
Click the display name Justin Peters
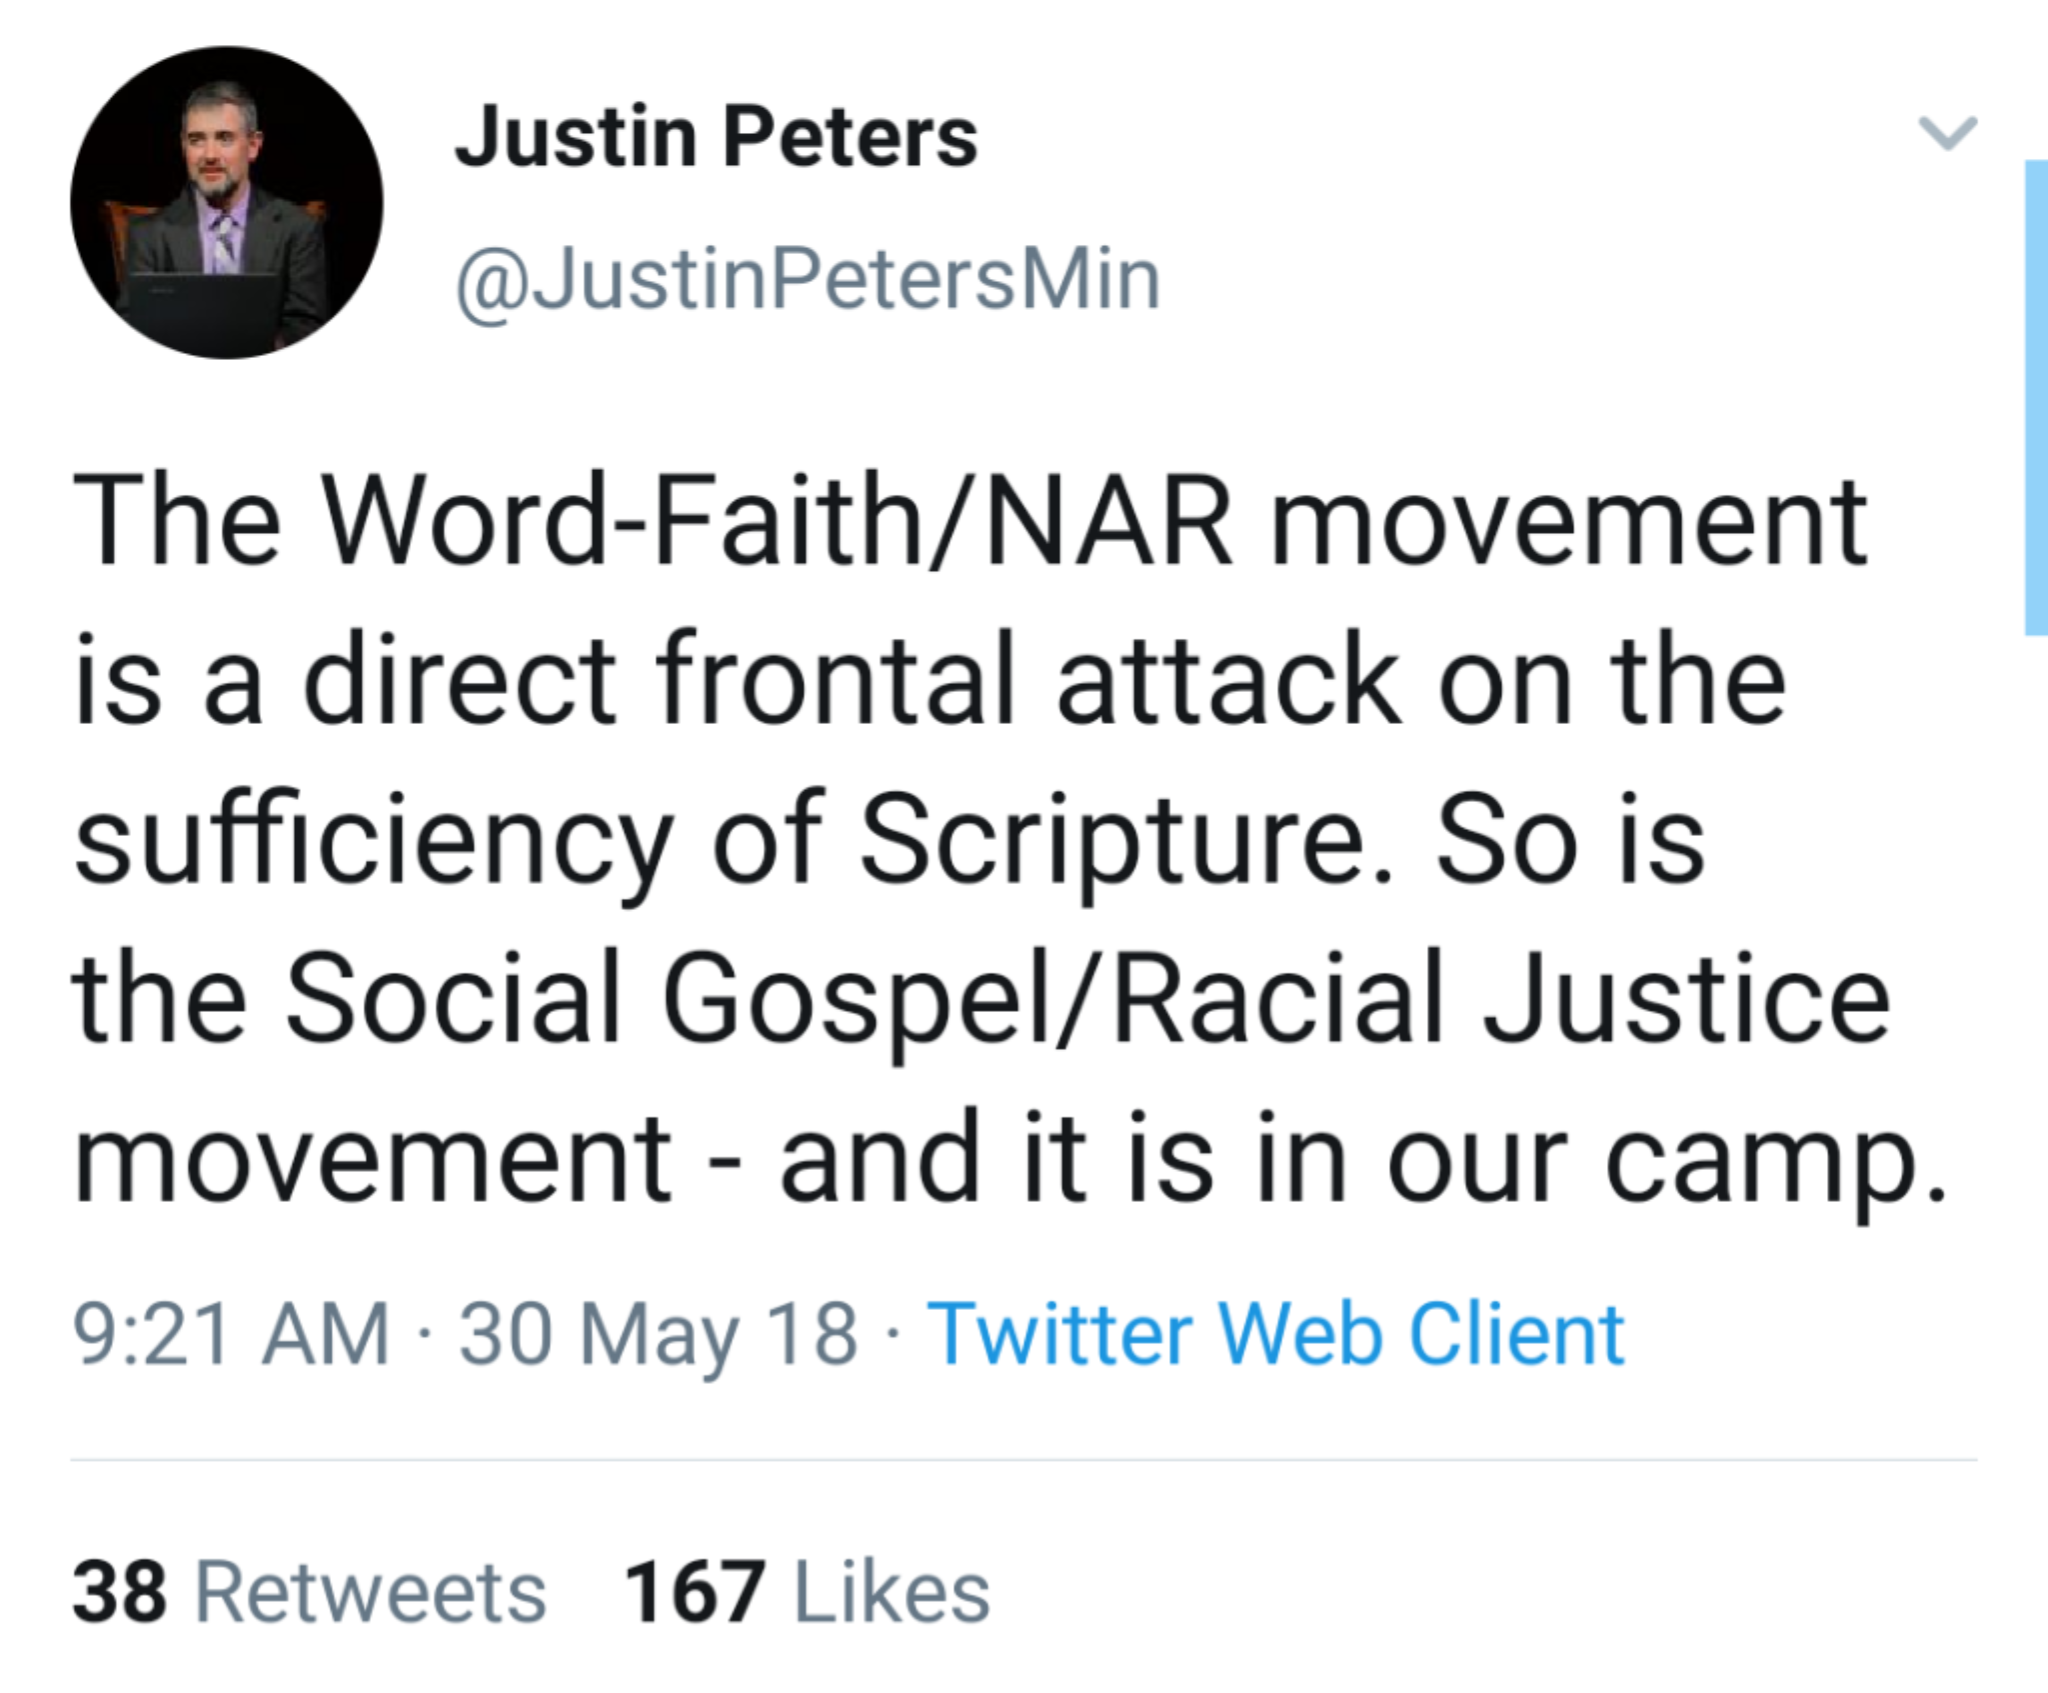point(716,138)
